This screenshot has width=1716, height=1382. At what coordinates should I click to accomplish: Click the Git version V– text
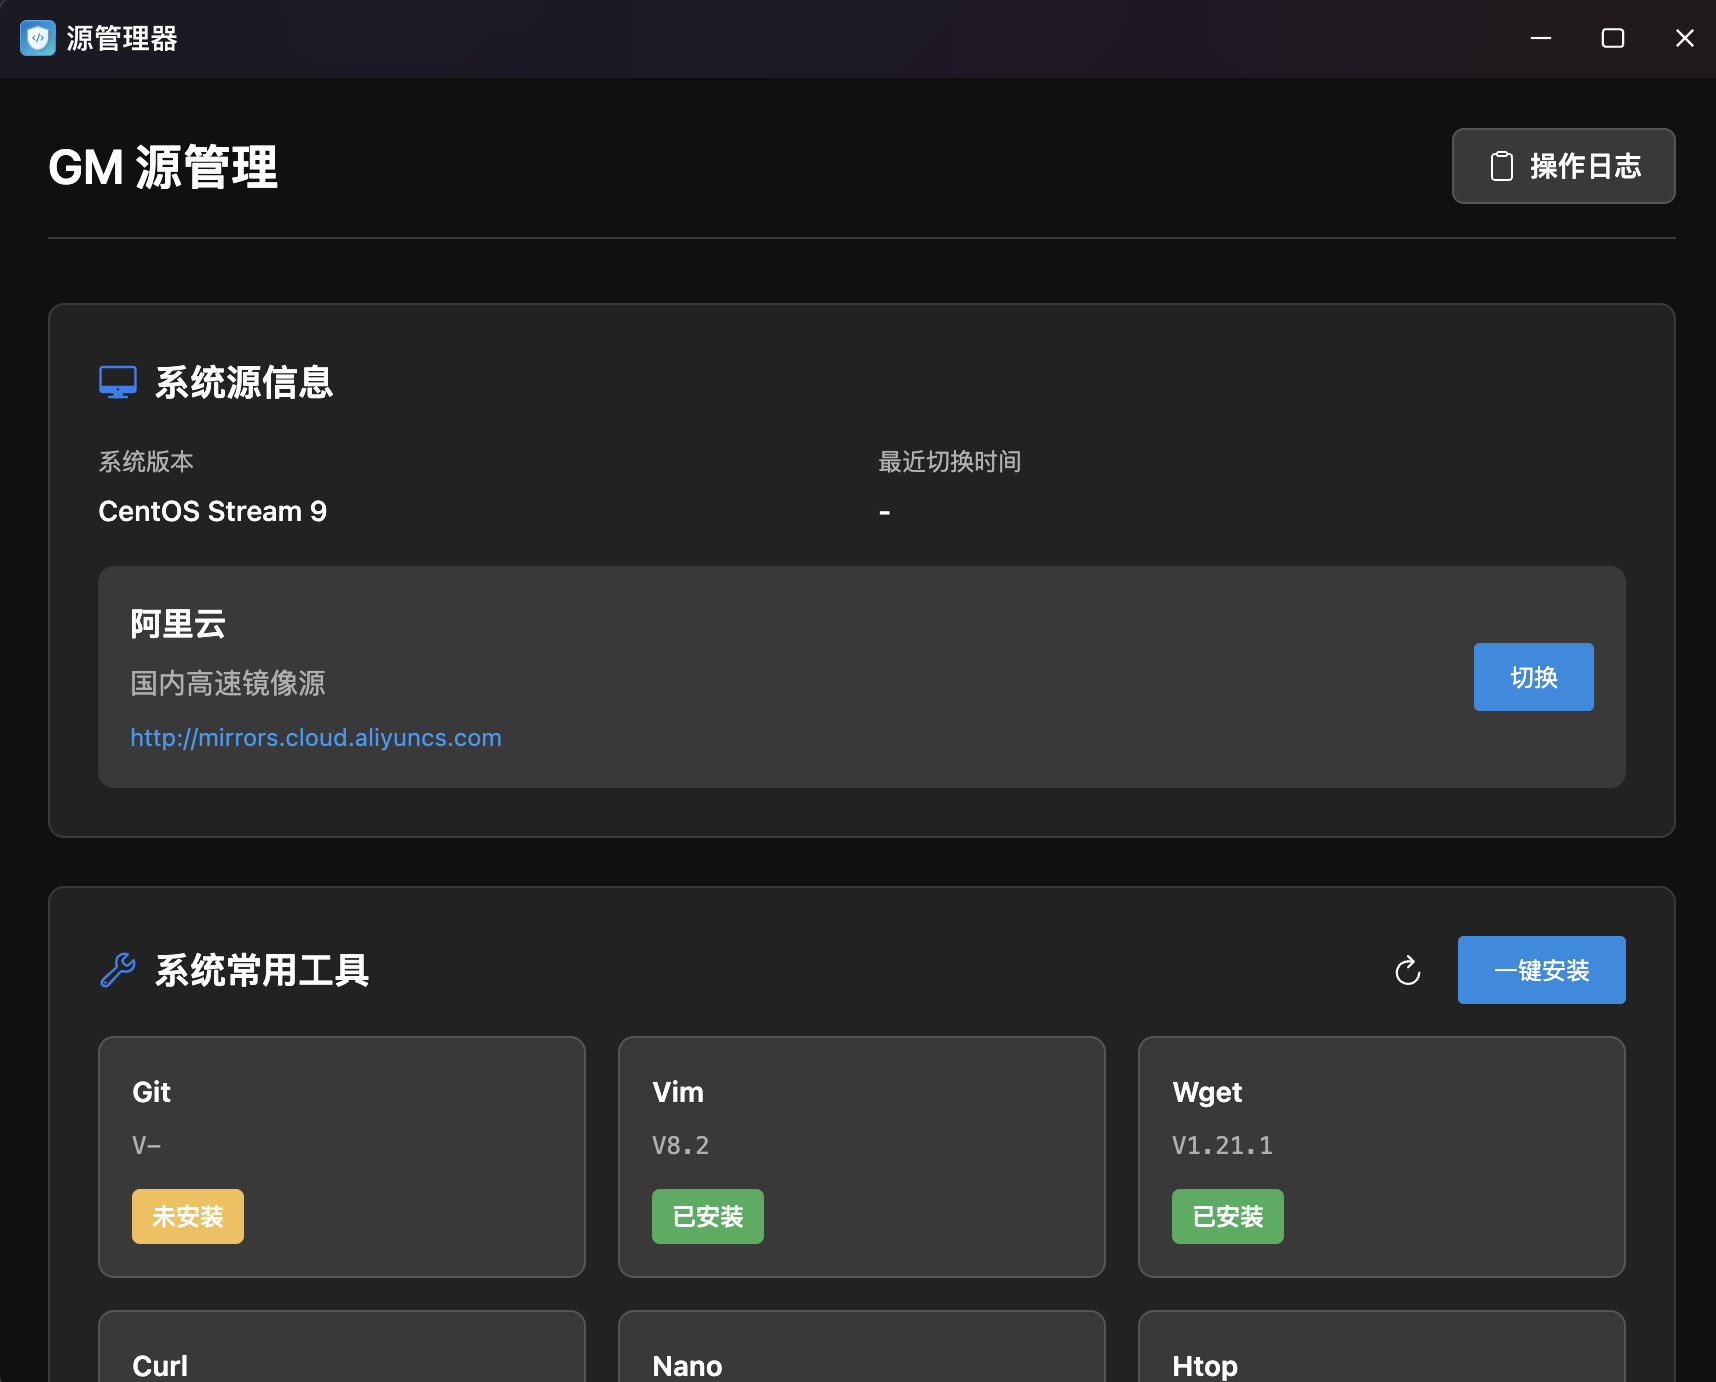(147, 1145)
